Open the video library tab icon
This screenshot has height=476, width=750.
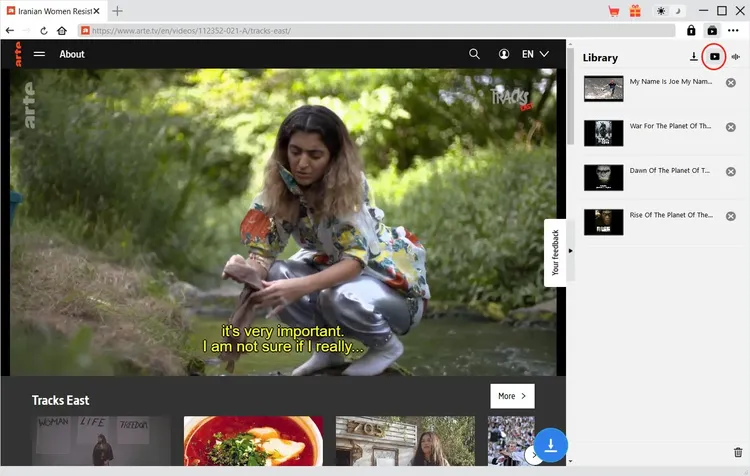click(x=714, y=57)
